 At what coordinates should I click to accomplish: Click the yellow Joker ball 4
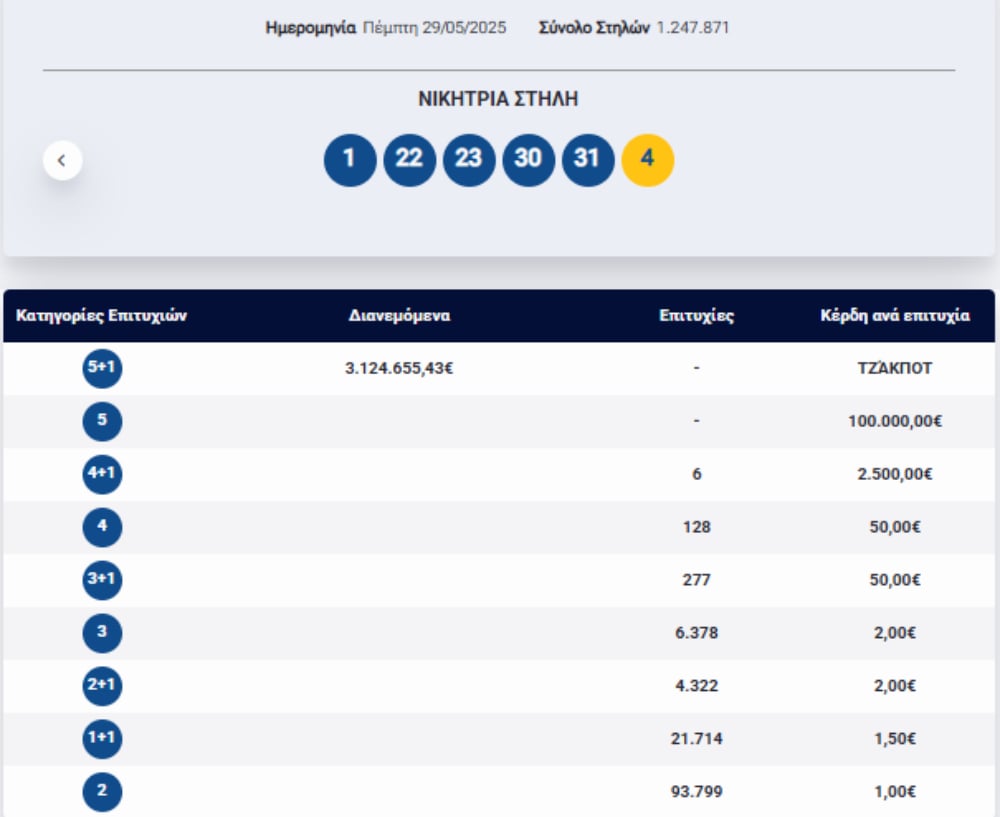tap(647, 160)
